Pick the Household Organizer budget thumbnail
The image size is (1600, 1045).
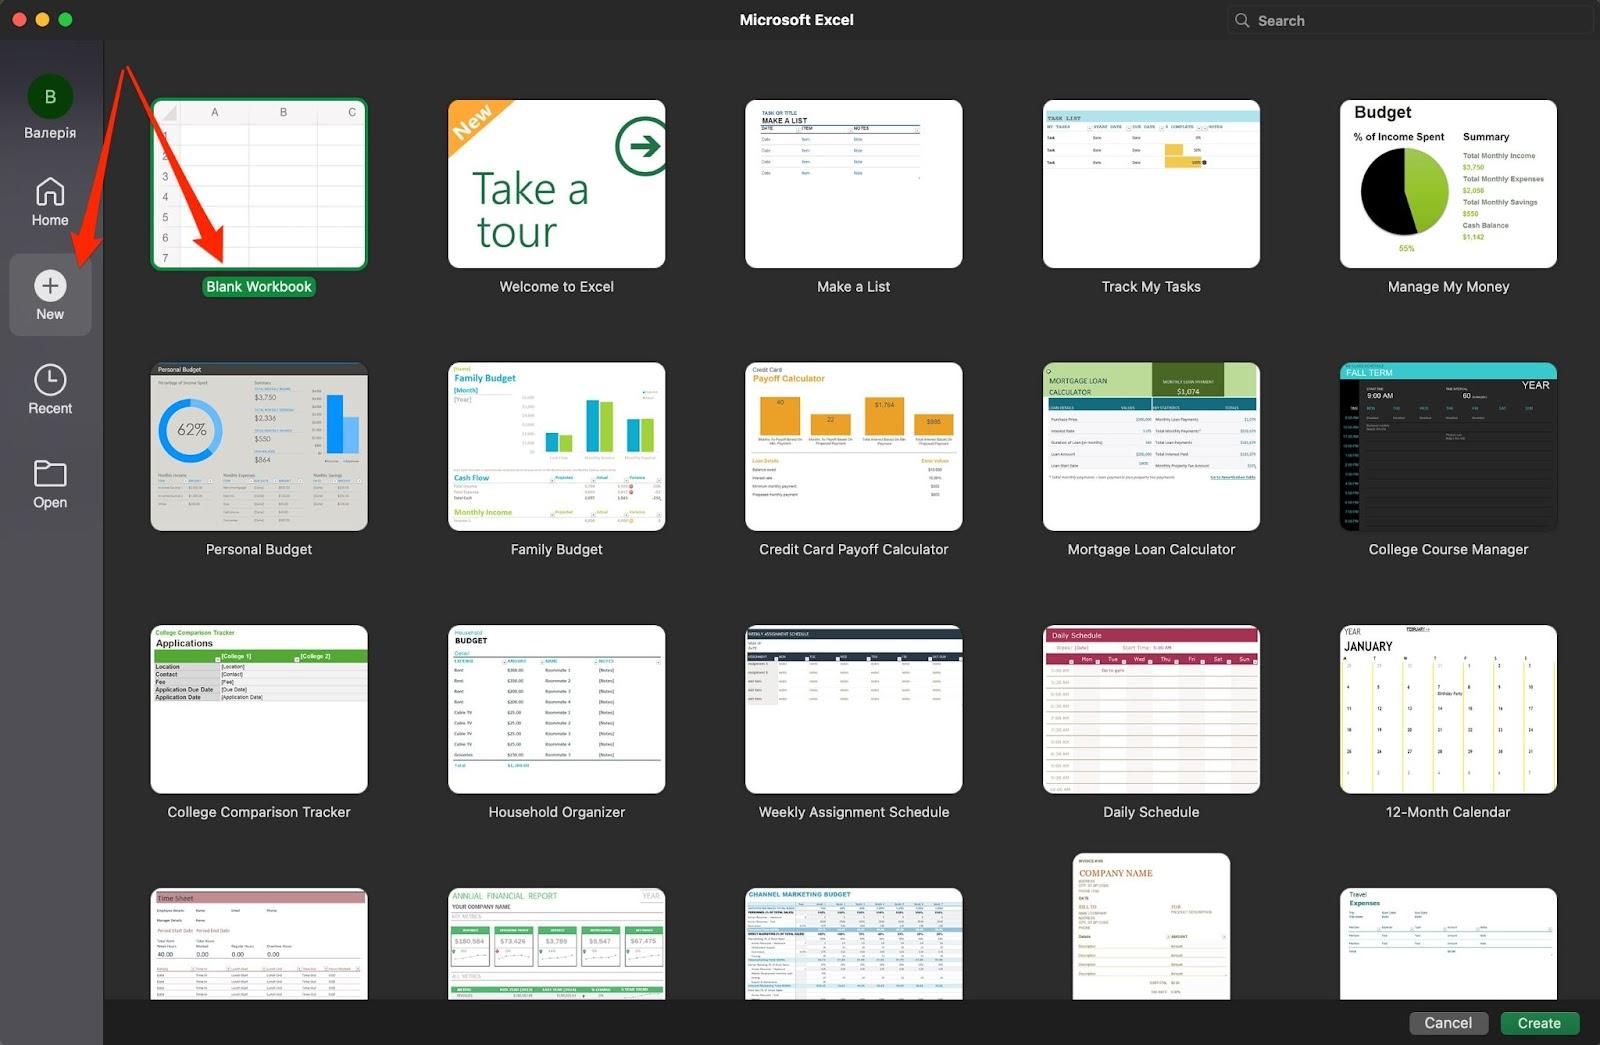557,710
